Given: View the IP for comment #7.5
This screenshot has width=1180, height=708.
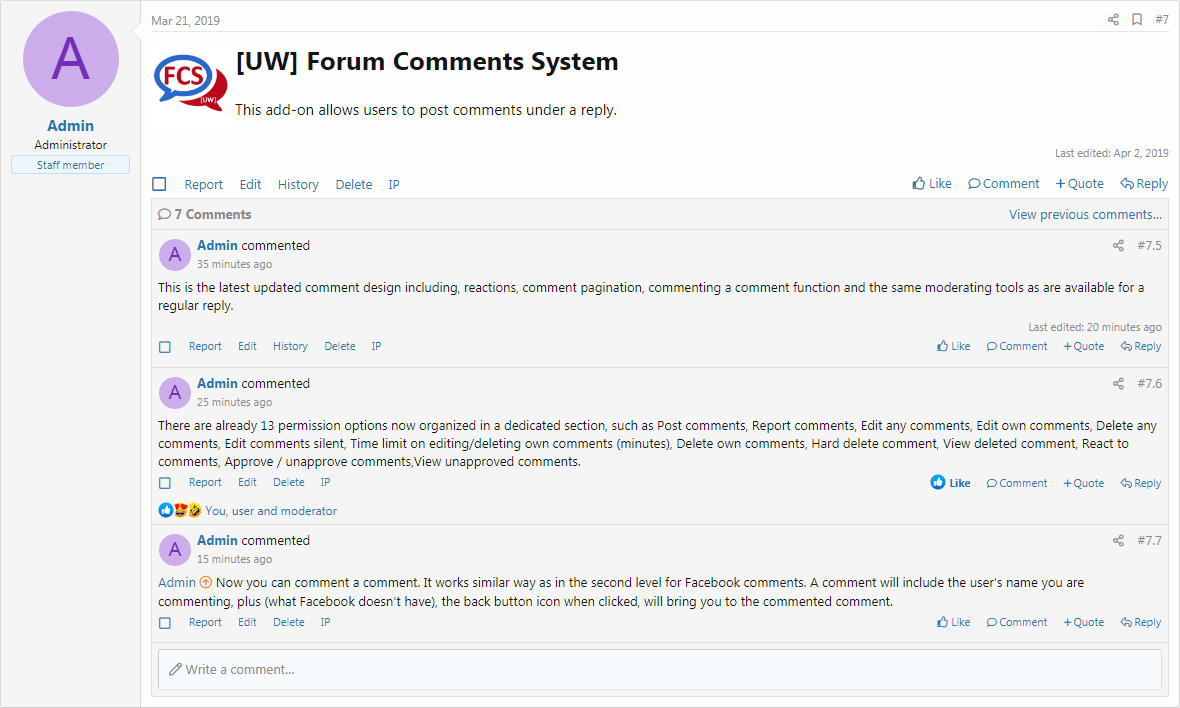Looking at the screenshot, I should 376,345.
